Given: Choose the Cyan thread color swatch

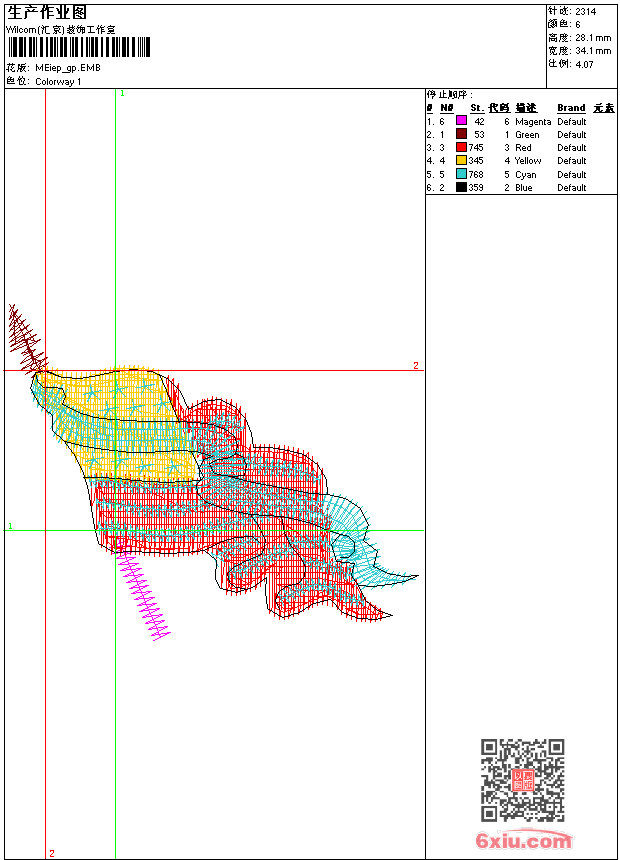Looking at the screenshot, I should click(461, 174).
